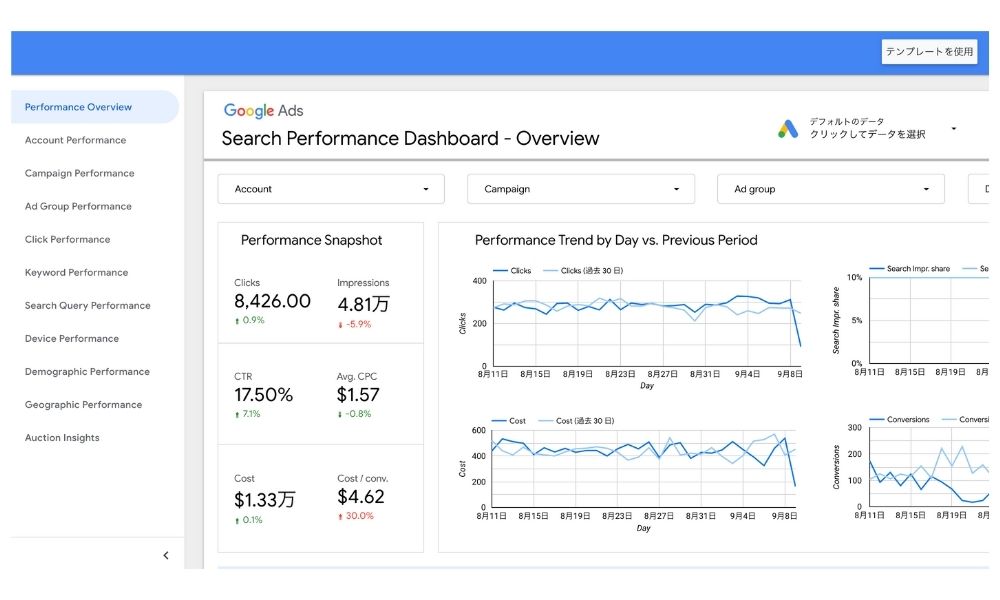
Task: Click the Cost / conv. change indicator 30.0%
Action: tap(356, 516)
